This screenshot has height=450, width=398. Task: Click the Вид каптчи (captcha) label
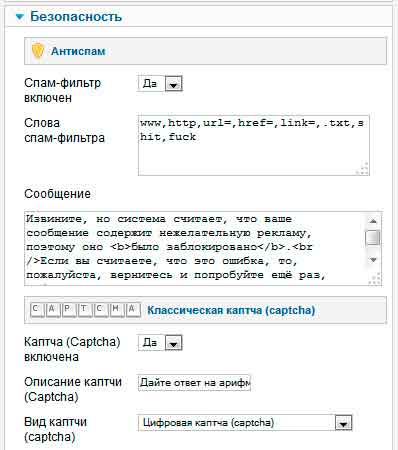55,429
